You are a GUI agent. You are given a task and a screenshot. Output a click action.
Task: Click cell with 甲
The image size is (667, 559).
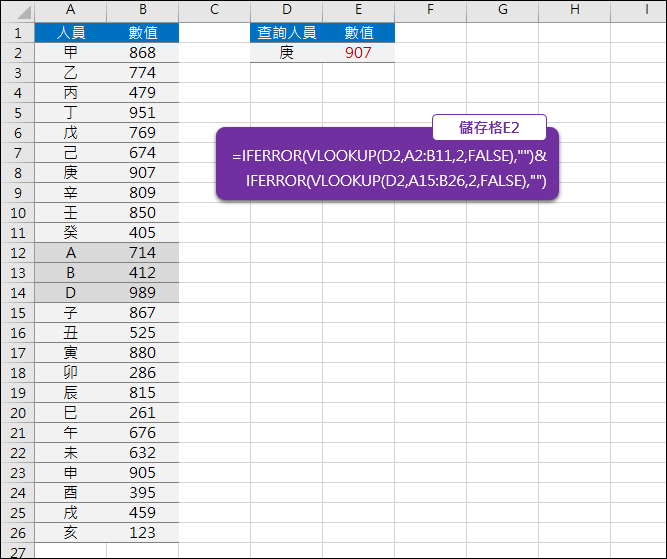pos(71,53)
